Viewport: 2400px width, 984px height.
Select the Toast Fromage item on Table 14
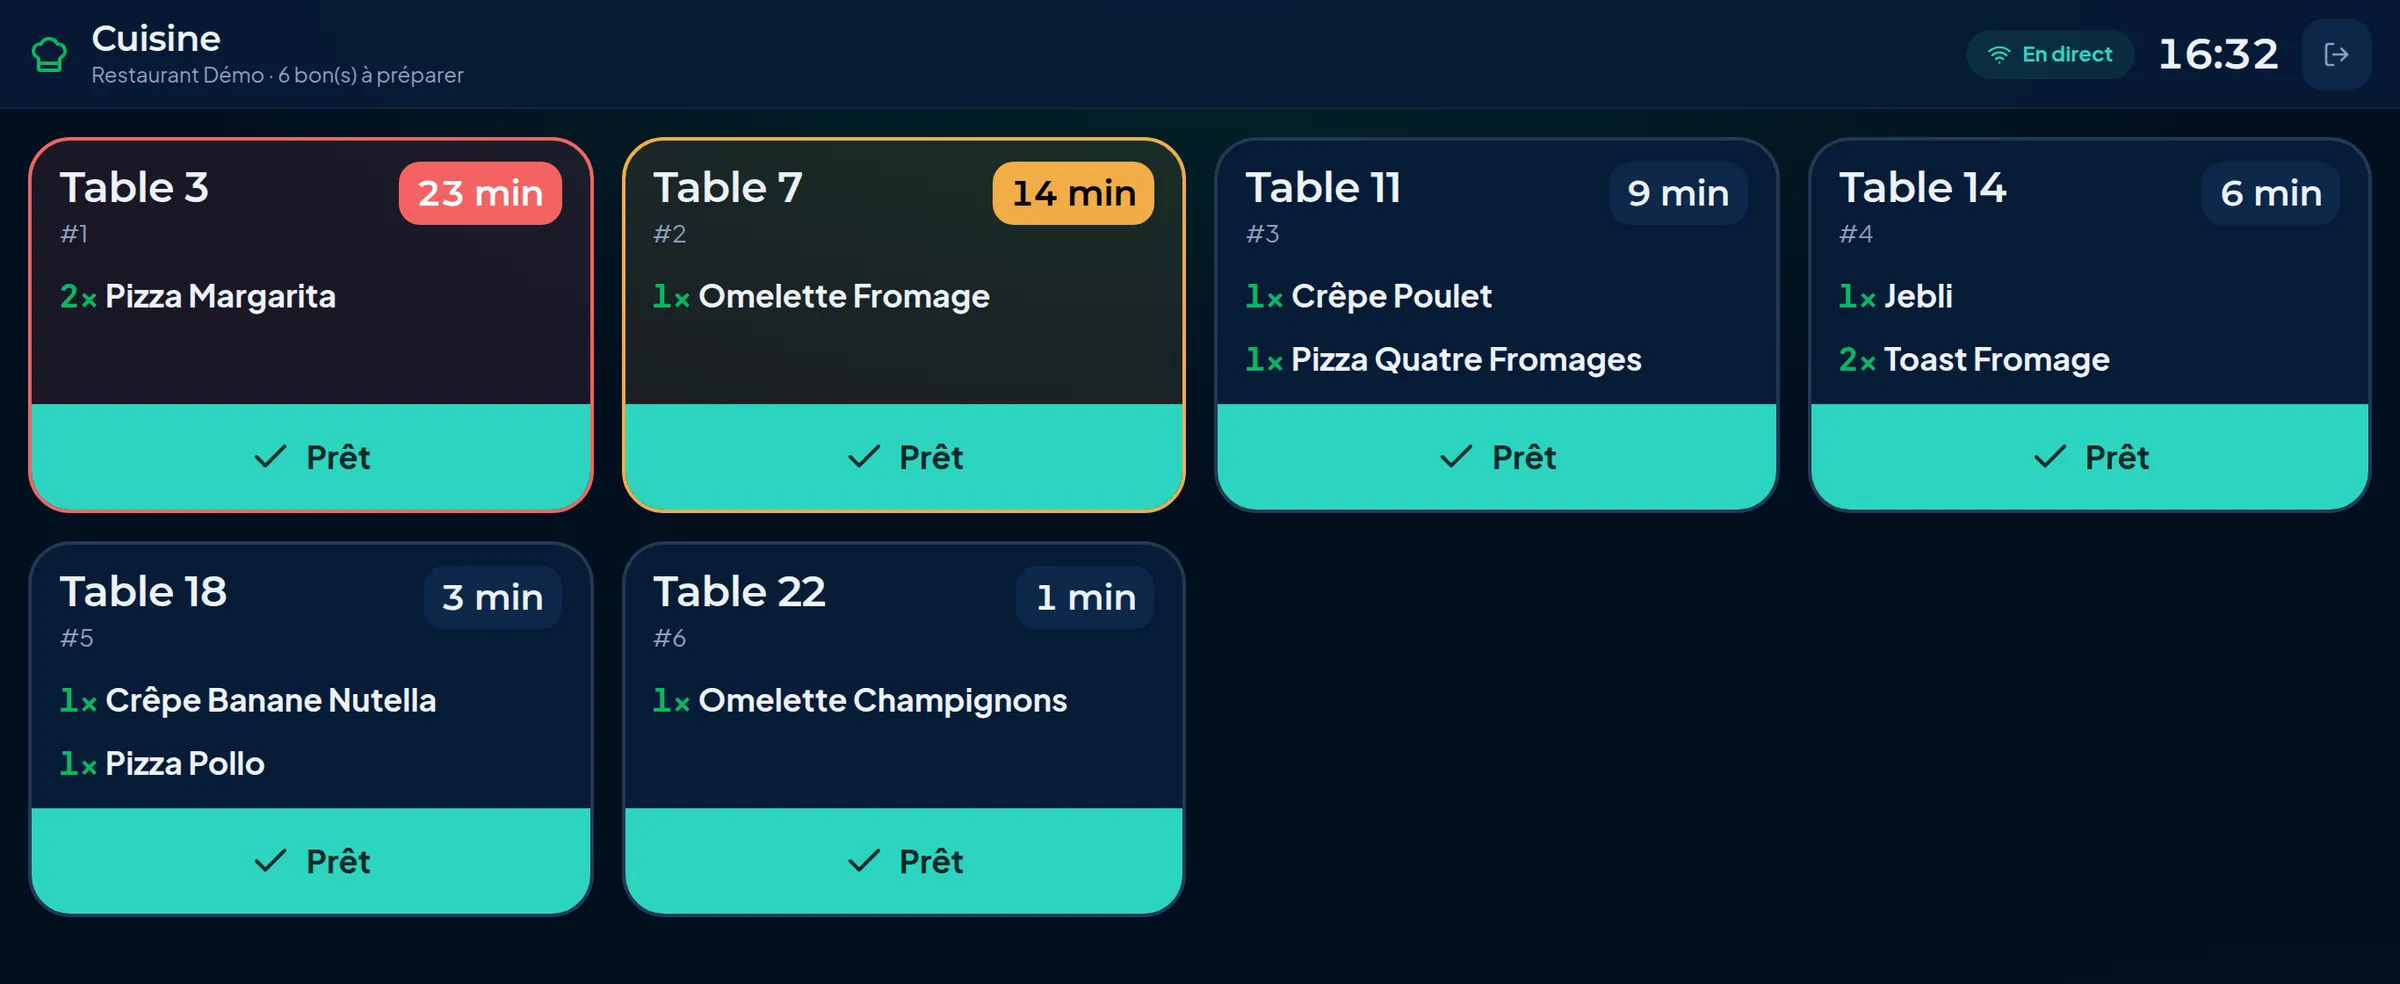click(1974, 359)
